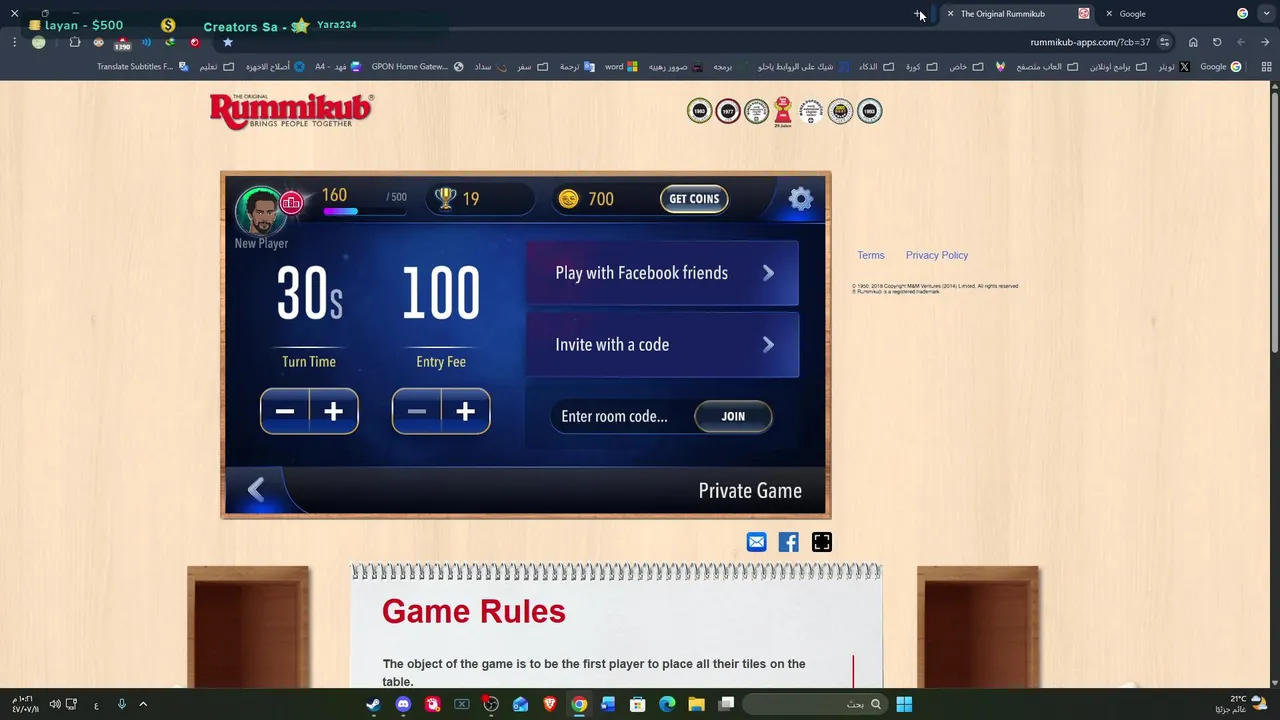Click the leaderboard badge beside the avatar
This screenshot has width=1280, height=720.
click(291, 203)
